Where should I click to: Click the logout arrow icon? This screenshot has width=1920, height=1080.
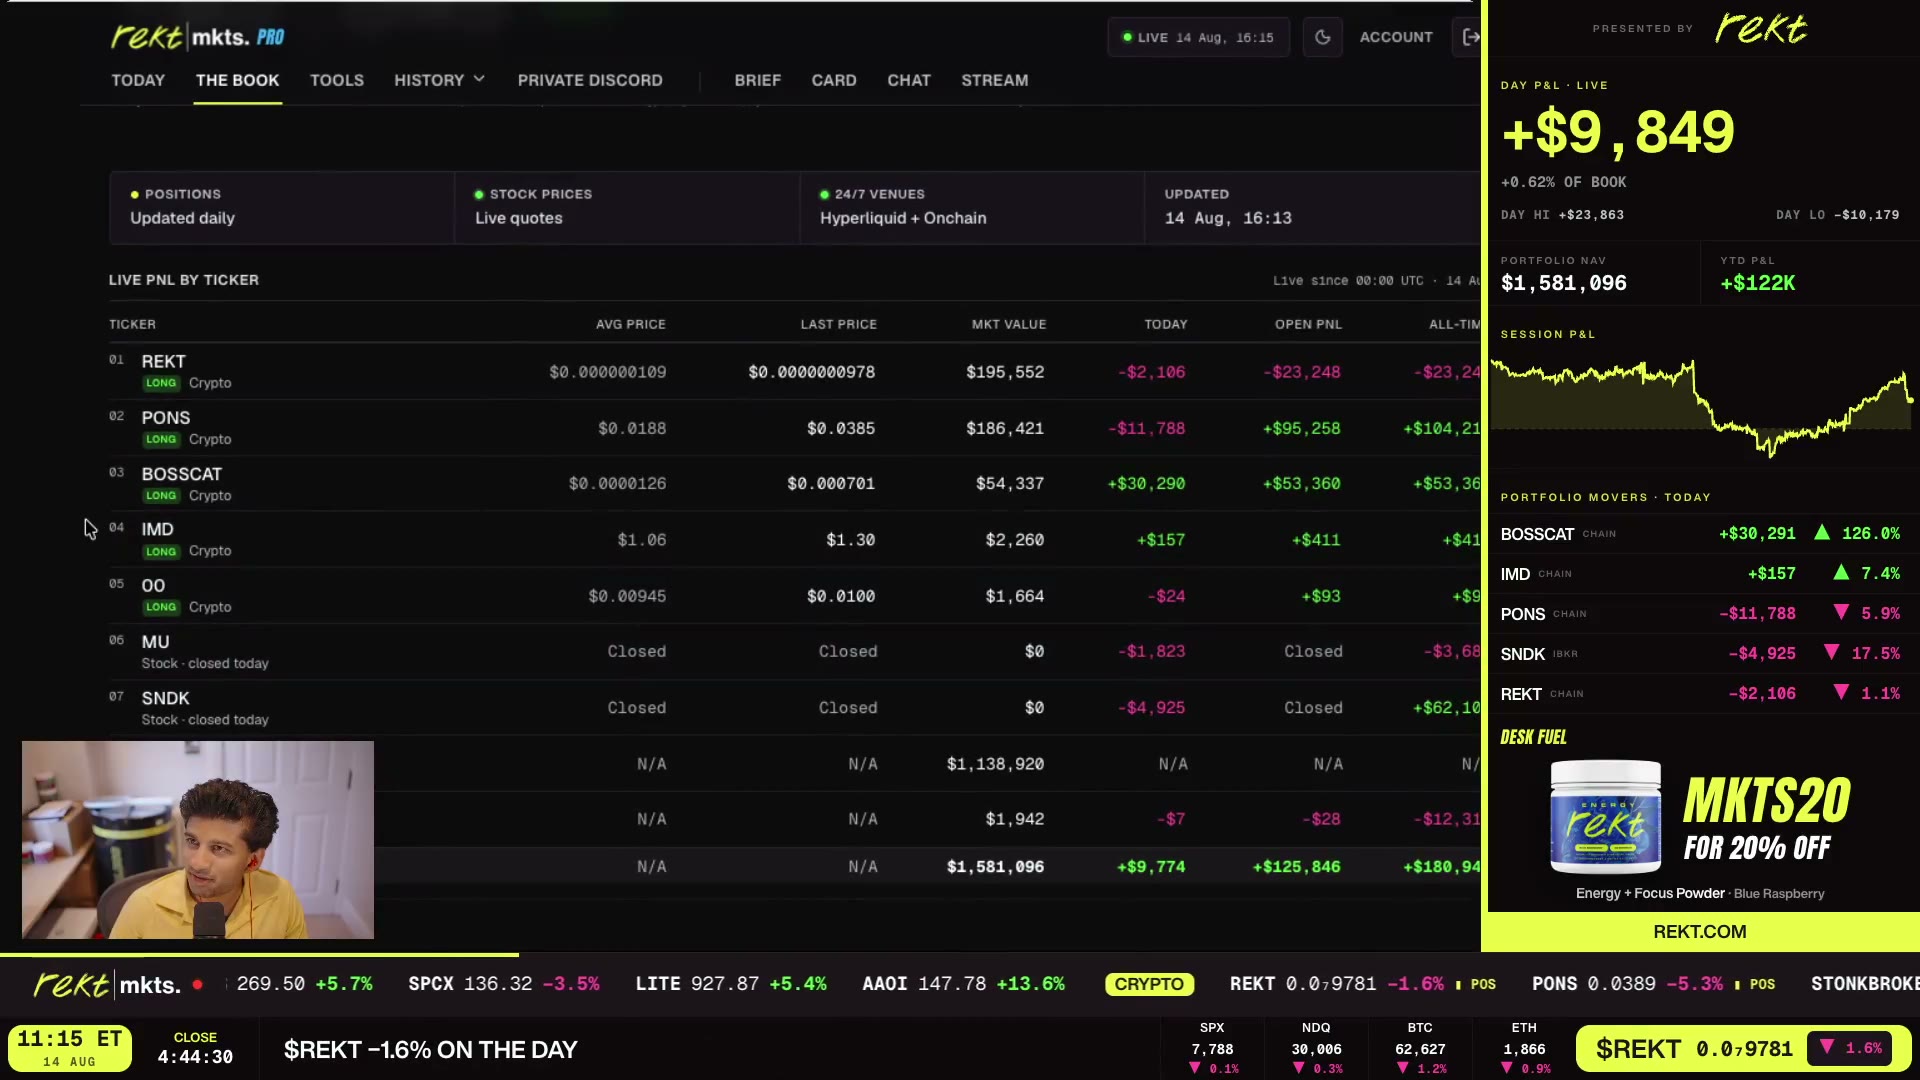pyautogui.click(x=1470, y=37)
